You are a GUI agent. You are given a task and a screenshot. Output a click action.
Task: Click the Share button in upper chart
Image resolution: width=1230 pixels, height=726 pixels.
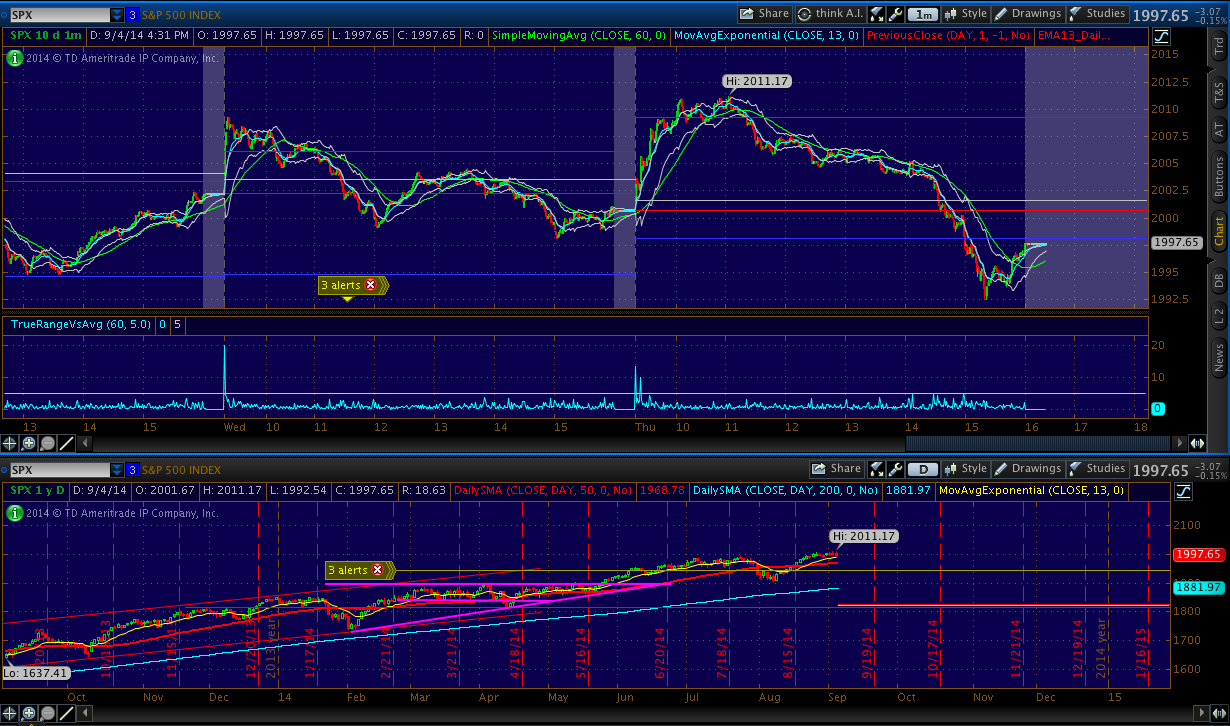tap(765, 14)
